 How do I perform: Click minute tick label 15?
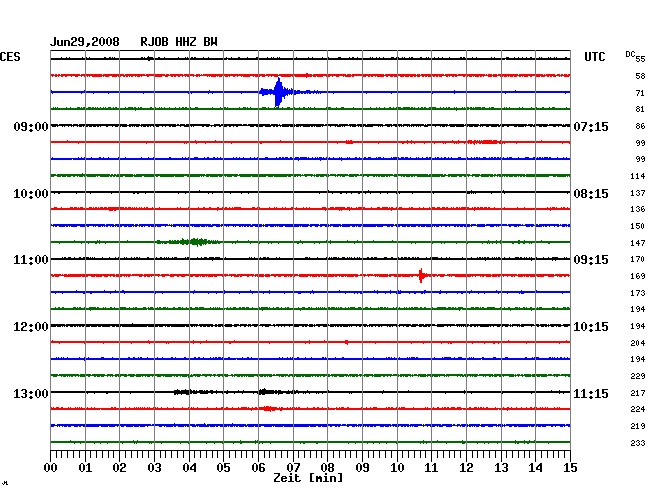pyautogui.click(x=570, y=467)
